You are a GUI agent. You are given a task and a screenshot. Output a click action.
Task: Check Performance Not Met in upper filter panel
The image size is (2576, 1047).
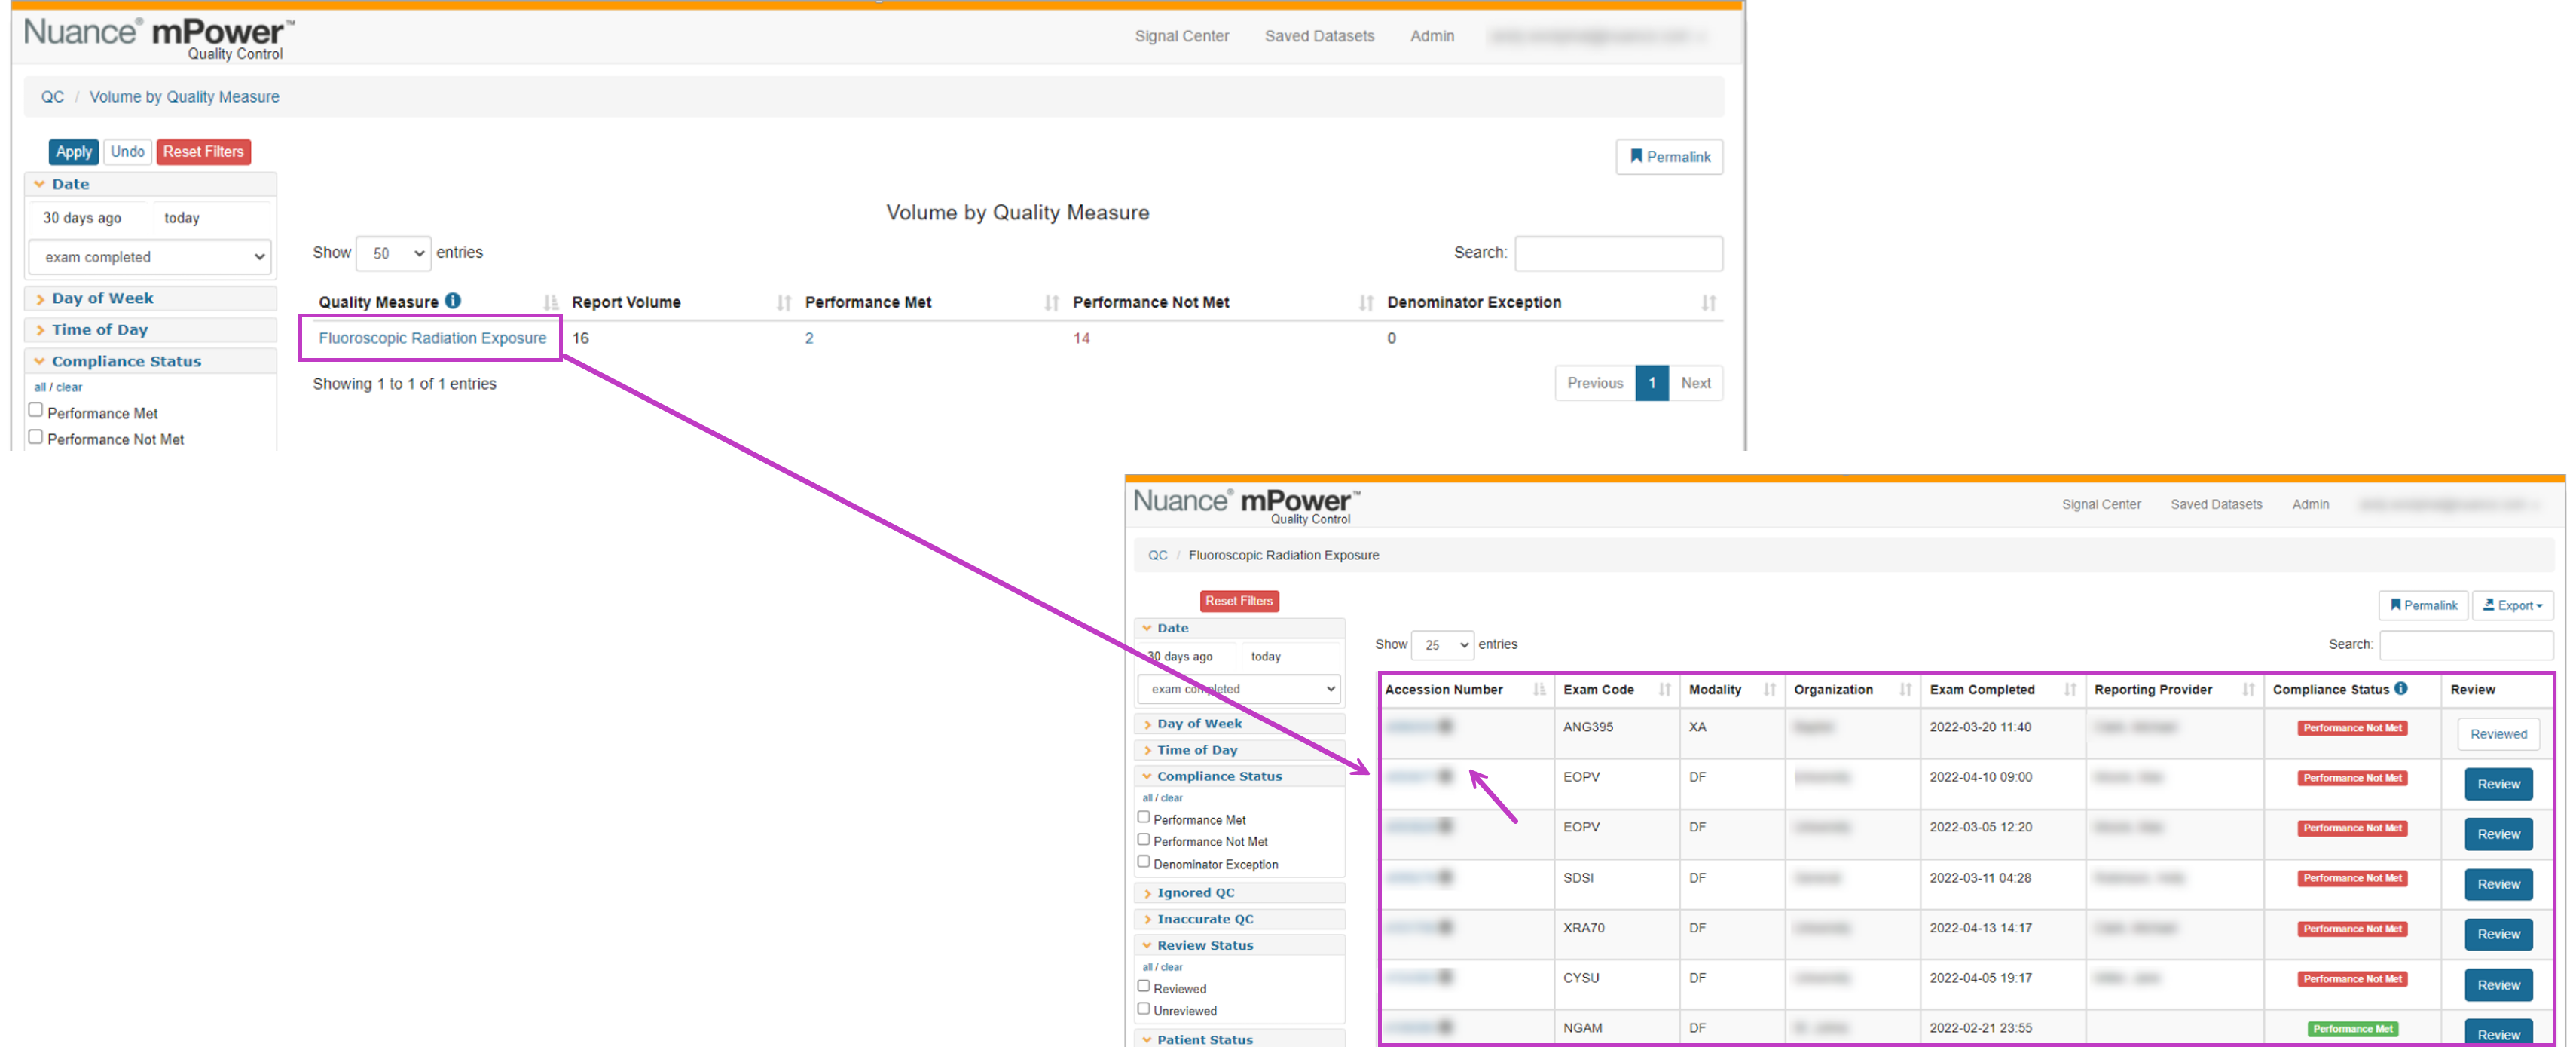pos(36,437)
